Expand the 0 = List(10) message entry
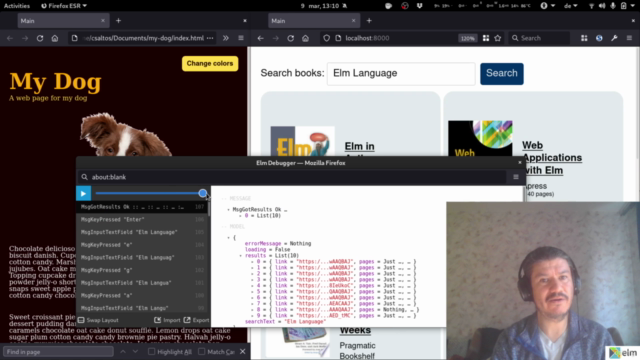Screen dimensions: 640x360 click(240, 216)
